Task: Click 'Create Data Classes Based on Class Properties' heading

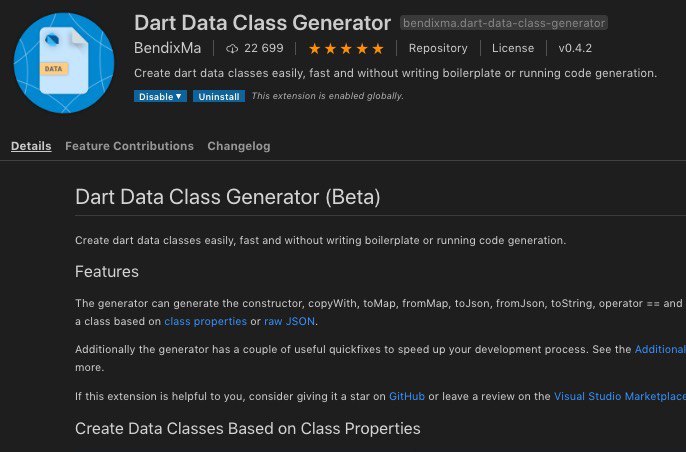Action: [x=248, y=429]
